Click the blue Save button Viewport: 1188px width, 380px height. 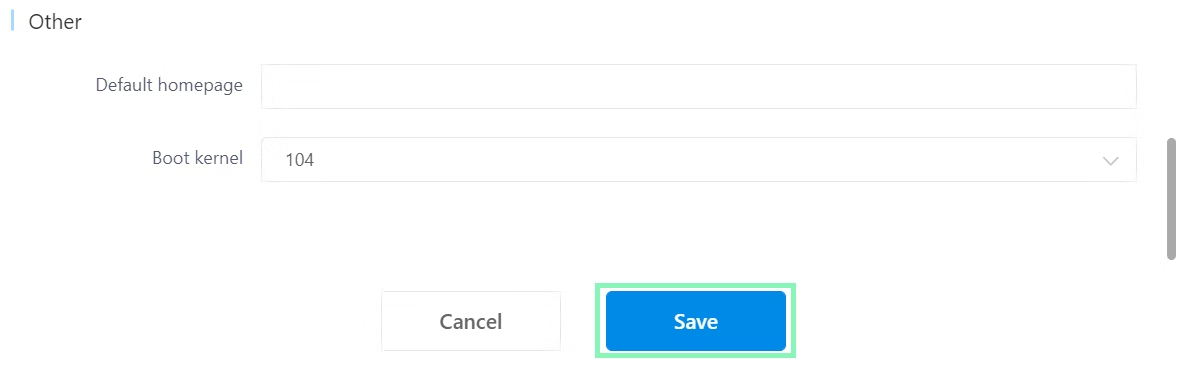pos(696,321)
